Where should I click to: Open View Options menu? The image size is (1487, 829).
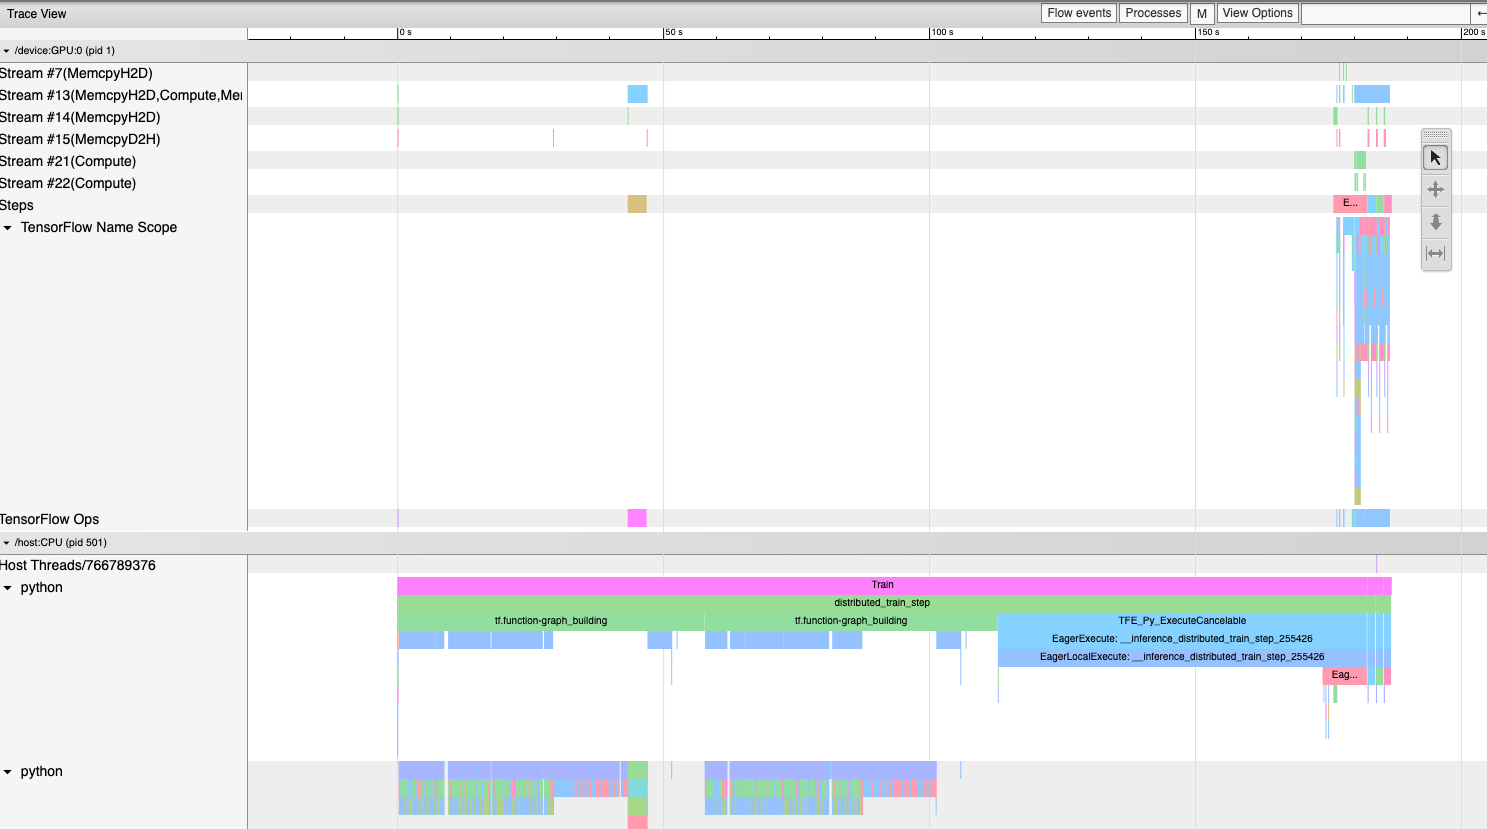[x=1257, y=13]
